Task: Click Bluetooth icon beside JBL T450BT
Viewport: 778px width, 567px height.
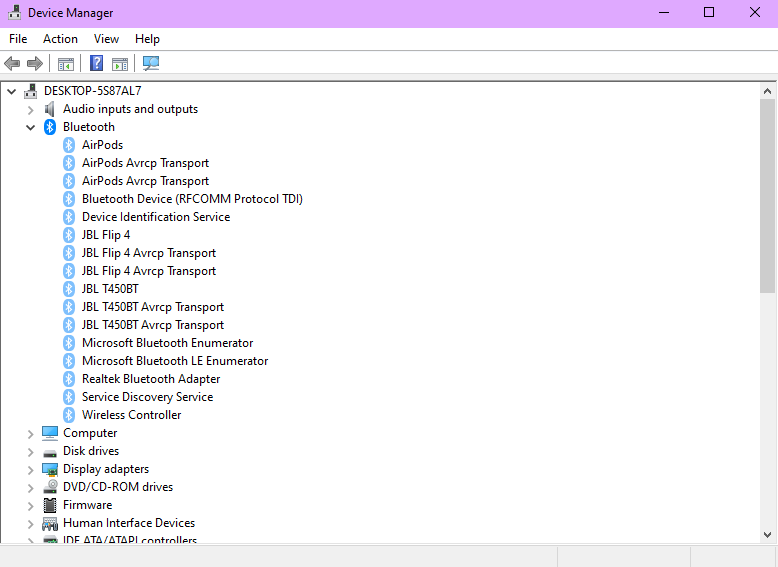Action: [69, 289]
